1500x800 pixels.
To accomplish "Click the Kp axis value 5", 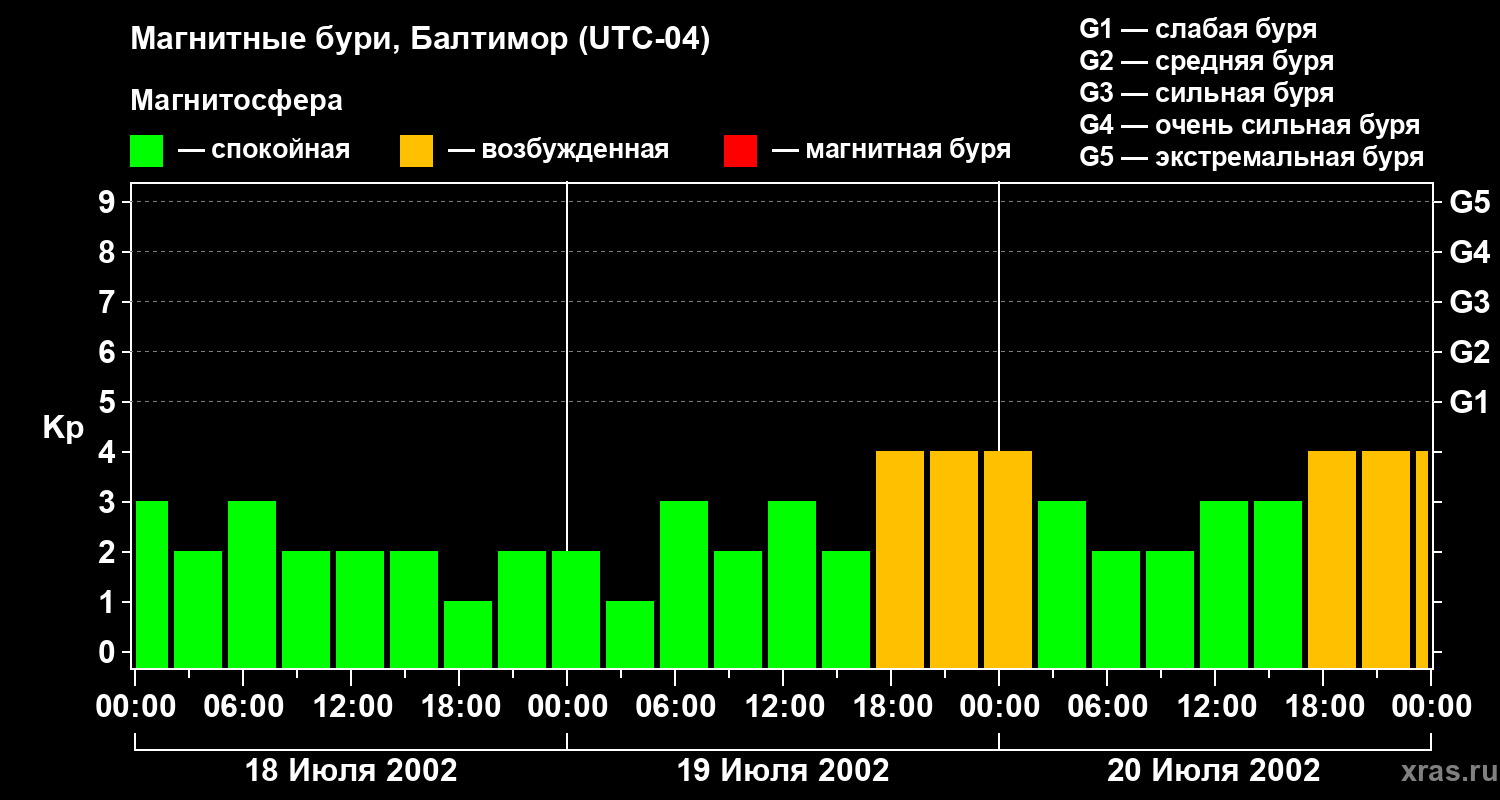I will click(108, 402).
